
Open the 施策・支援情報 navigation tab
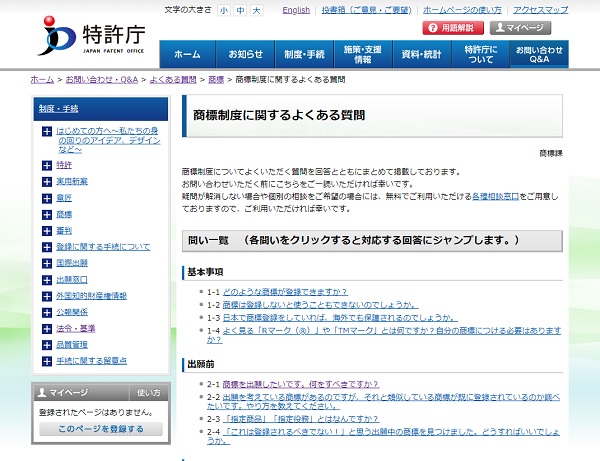363,54
